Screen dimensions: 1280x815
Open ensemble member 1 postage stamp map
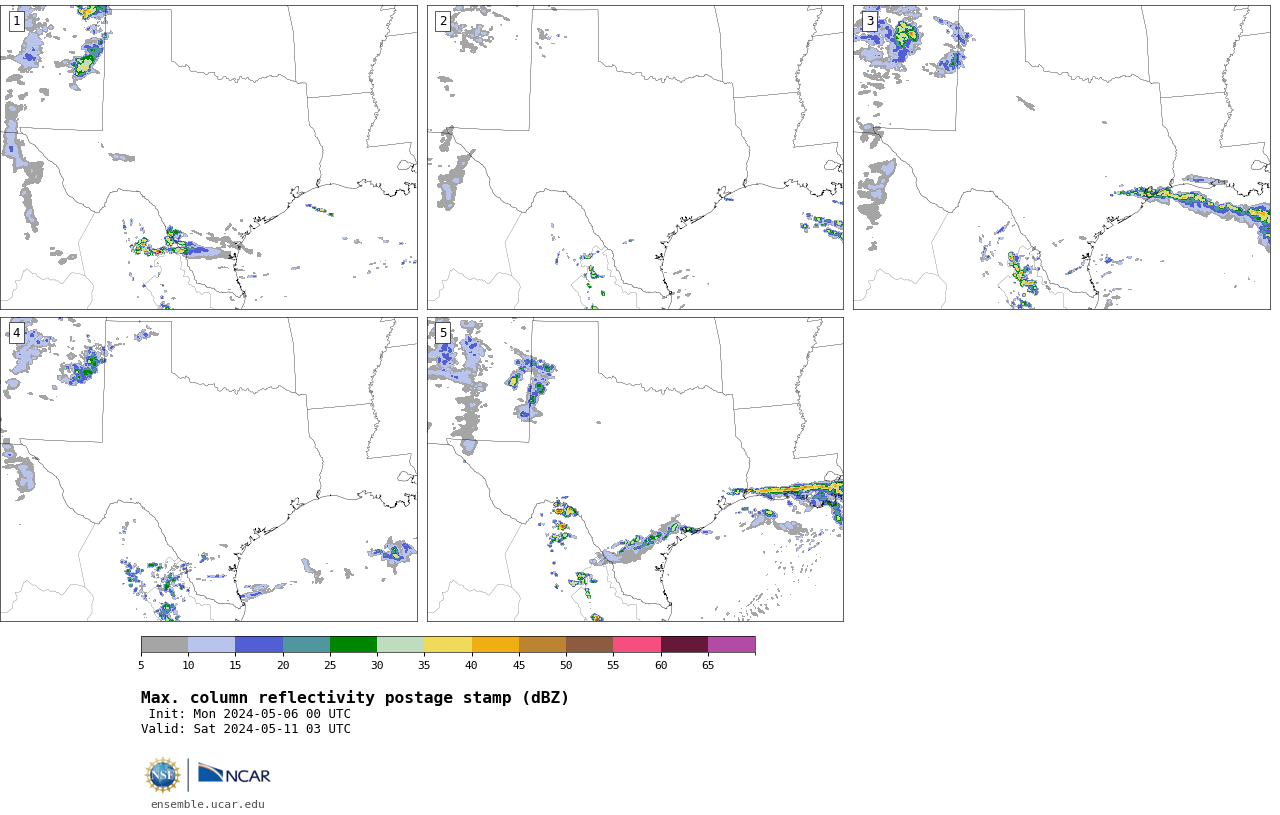[208, 157]
